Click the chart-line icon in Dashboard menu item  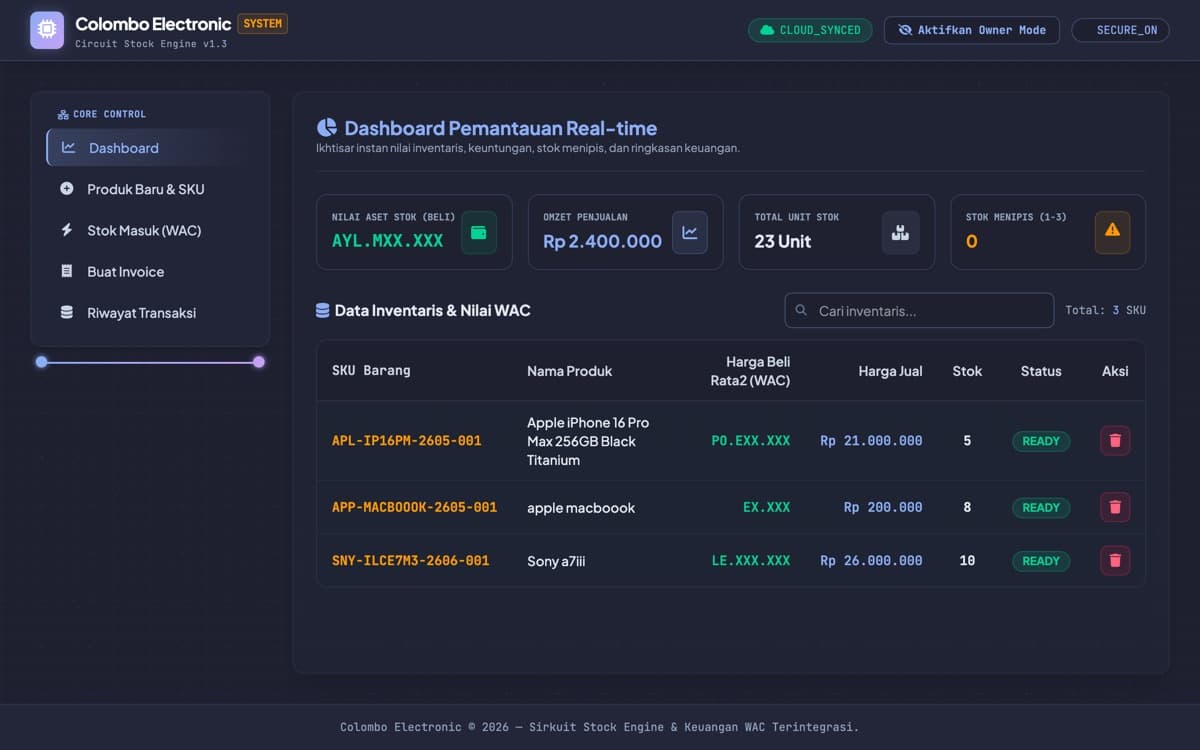pyautogui.click(x=69, y=148)
